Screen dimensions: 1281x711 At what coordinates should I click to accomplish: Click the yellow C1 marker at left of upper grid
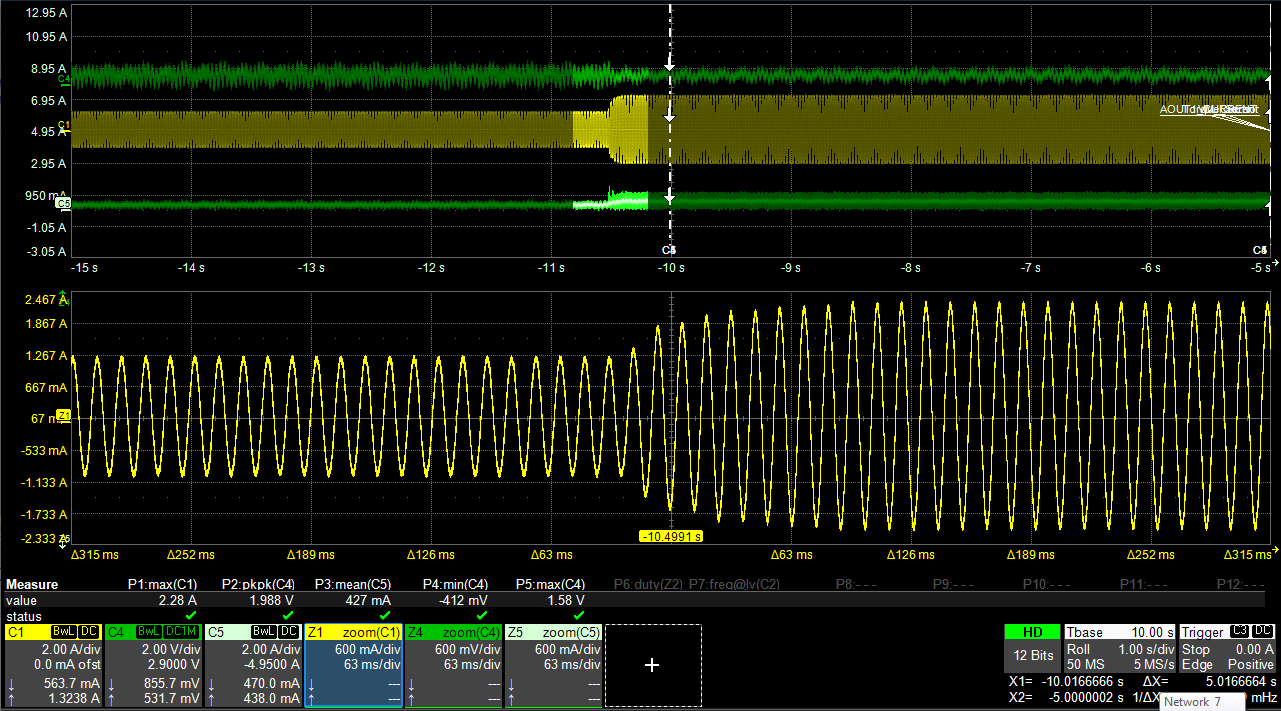(63, 125)
